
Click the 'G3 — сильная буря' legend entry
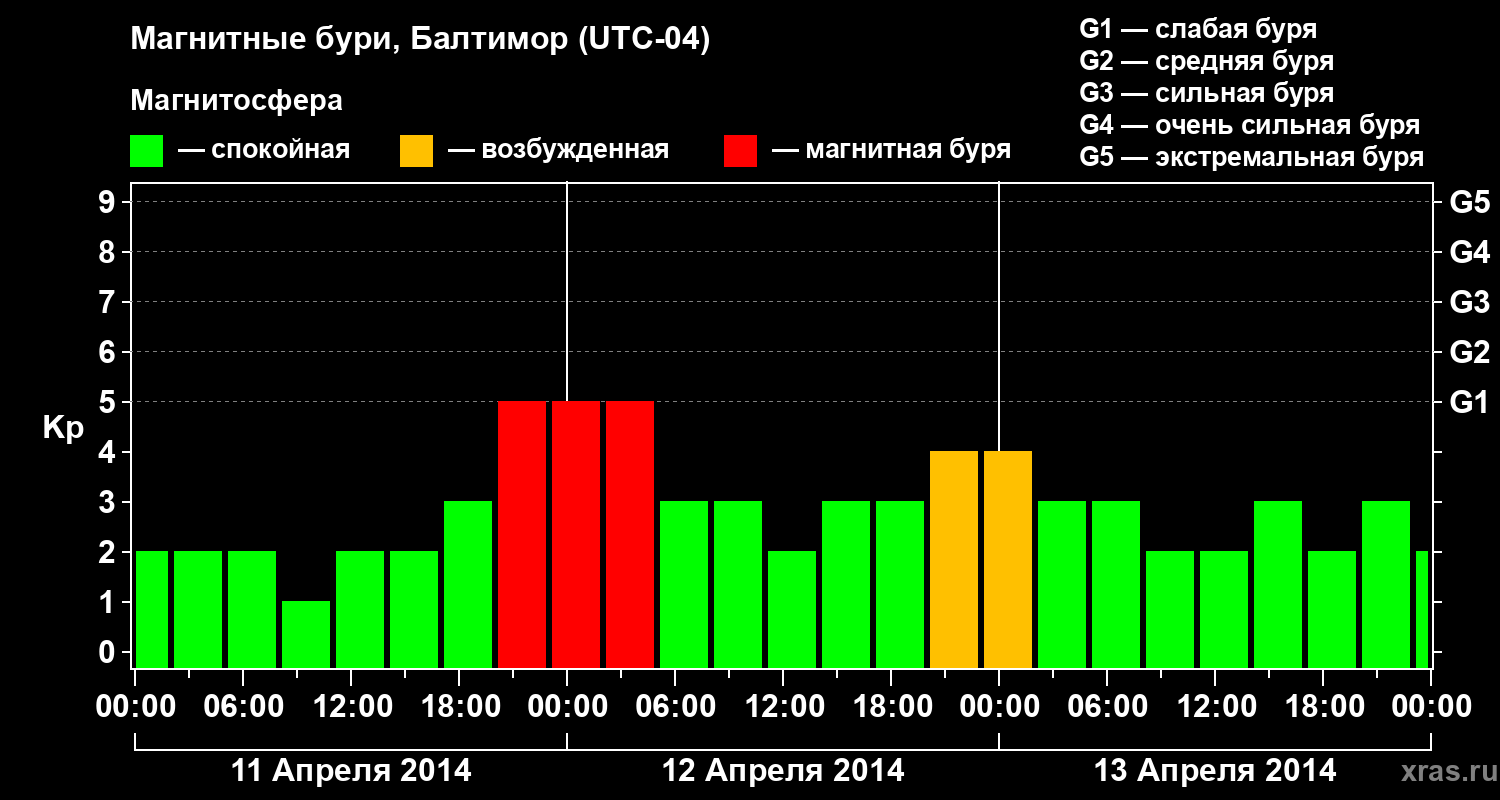coord(1206,93)
